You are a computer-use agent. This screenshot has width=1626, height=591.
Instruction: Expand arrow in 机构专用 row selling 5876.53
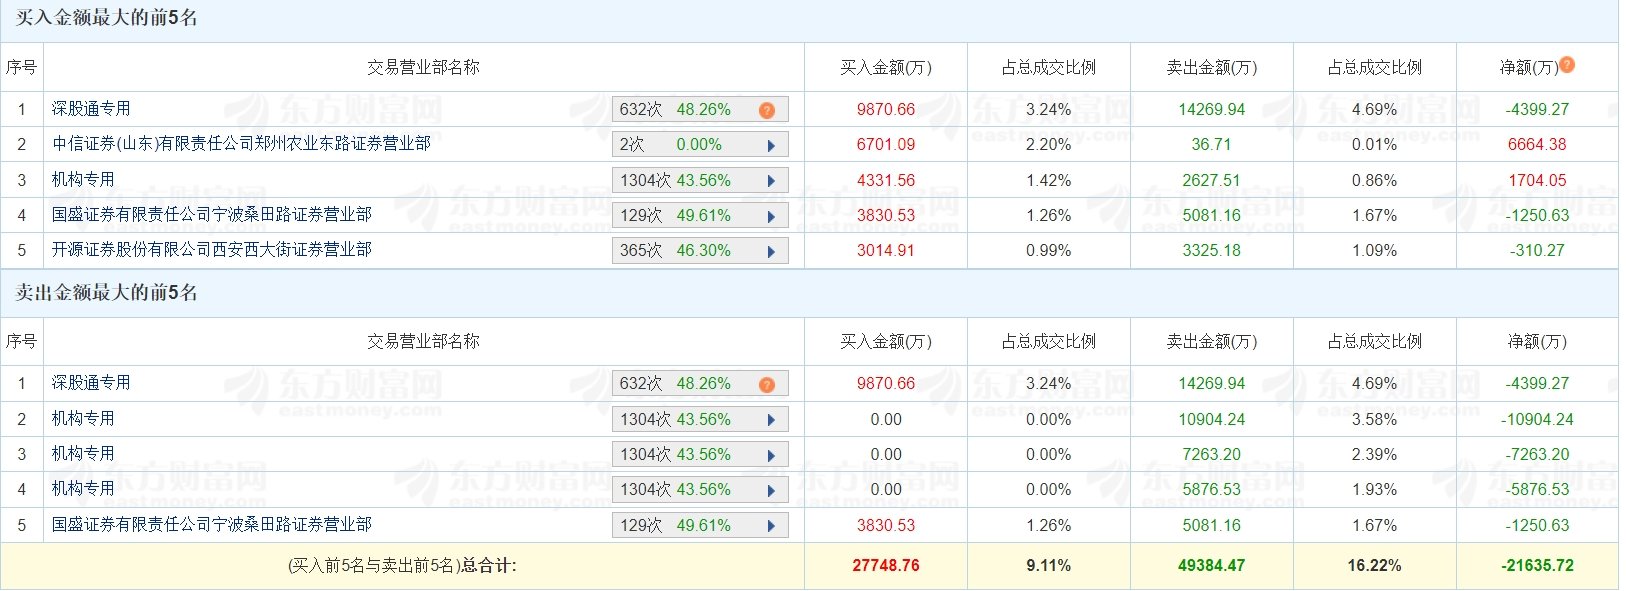771,490
